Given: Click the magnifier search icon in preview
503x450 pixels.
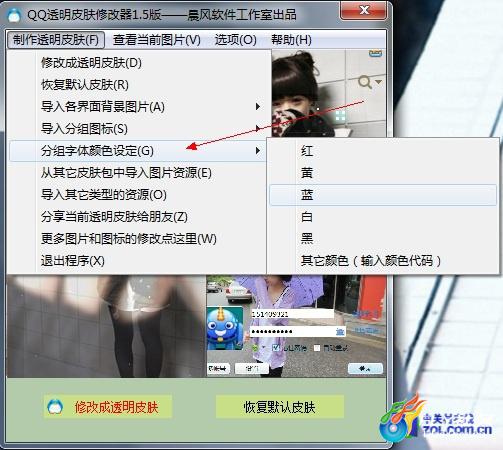Looking at the screenshot, I should 365,82.
